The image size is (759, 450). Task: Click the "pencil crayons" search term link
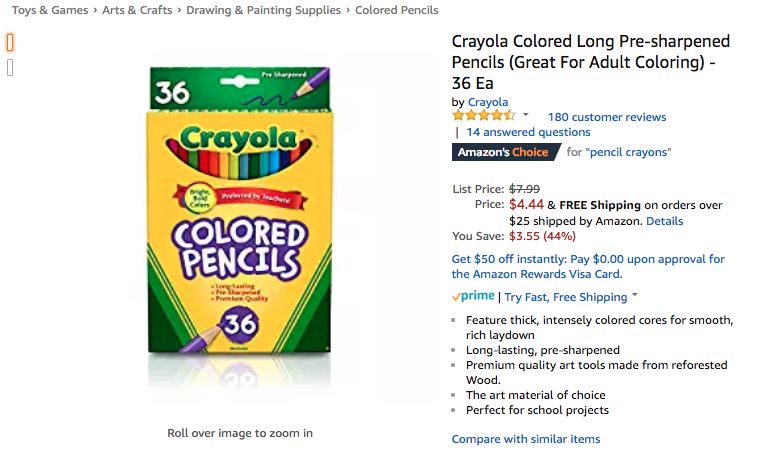pyautogui.click(x=628, y=152)
